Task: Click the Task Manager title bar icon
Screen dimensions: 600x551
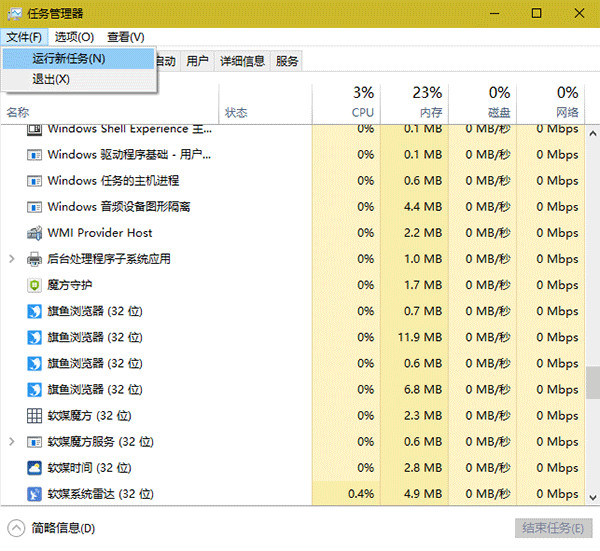Action: click(x=13, y=14)
